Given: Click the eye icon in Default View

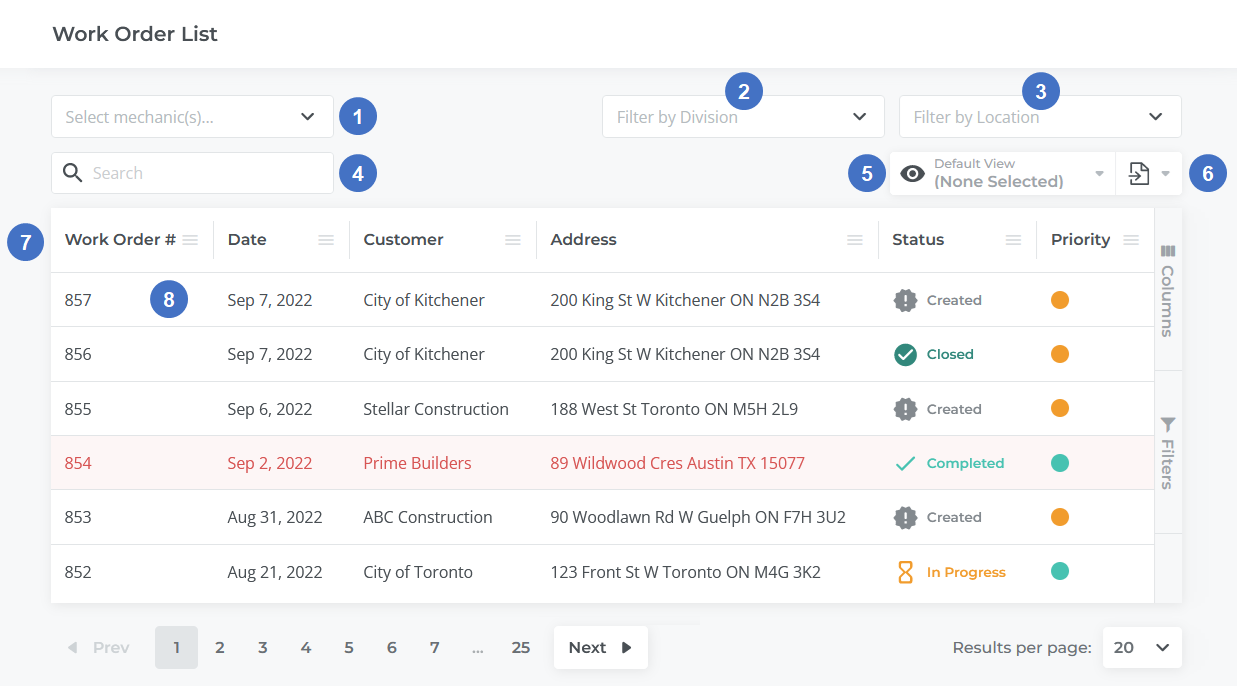Looking at the screenshot, I should (x=912, y=173).
